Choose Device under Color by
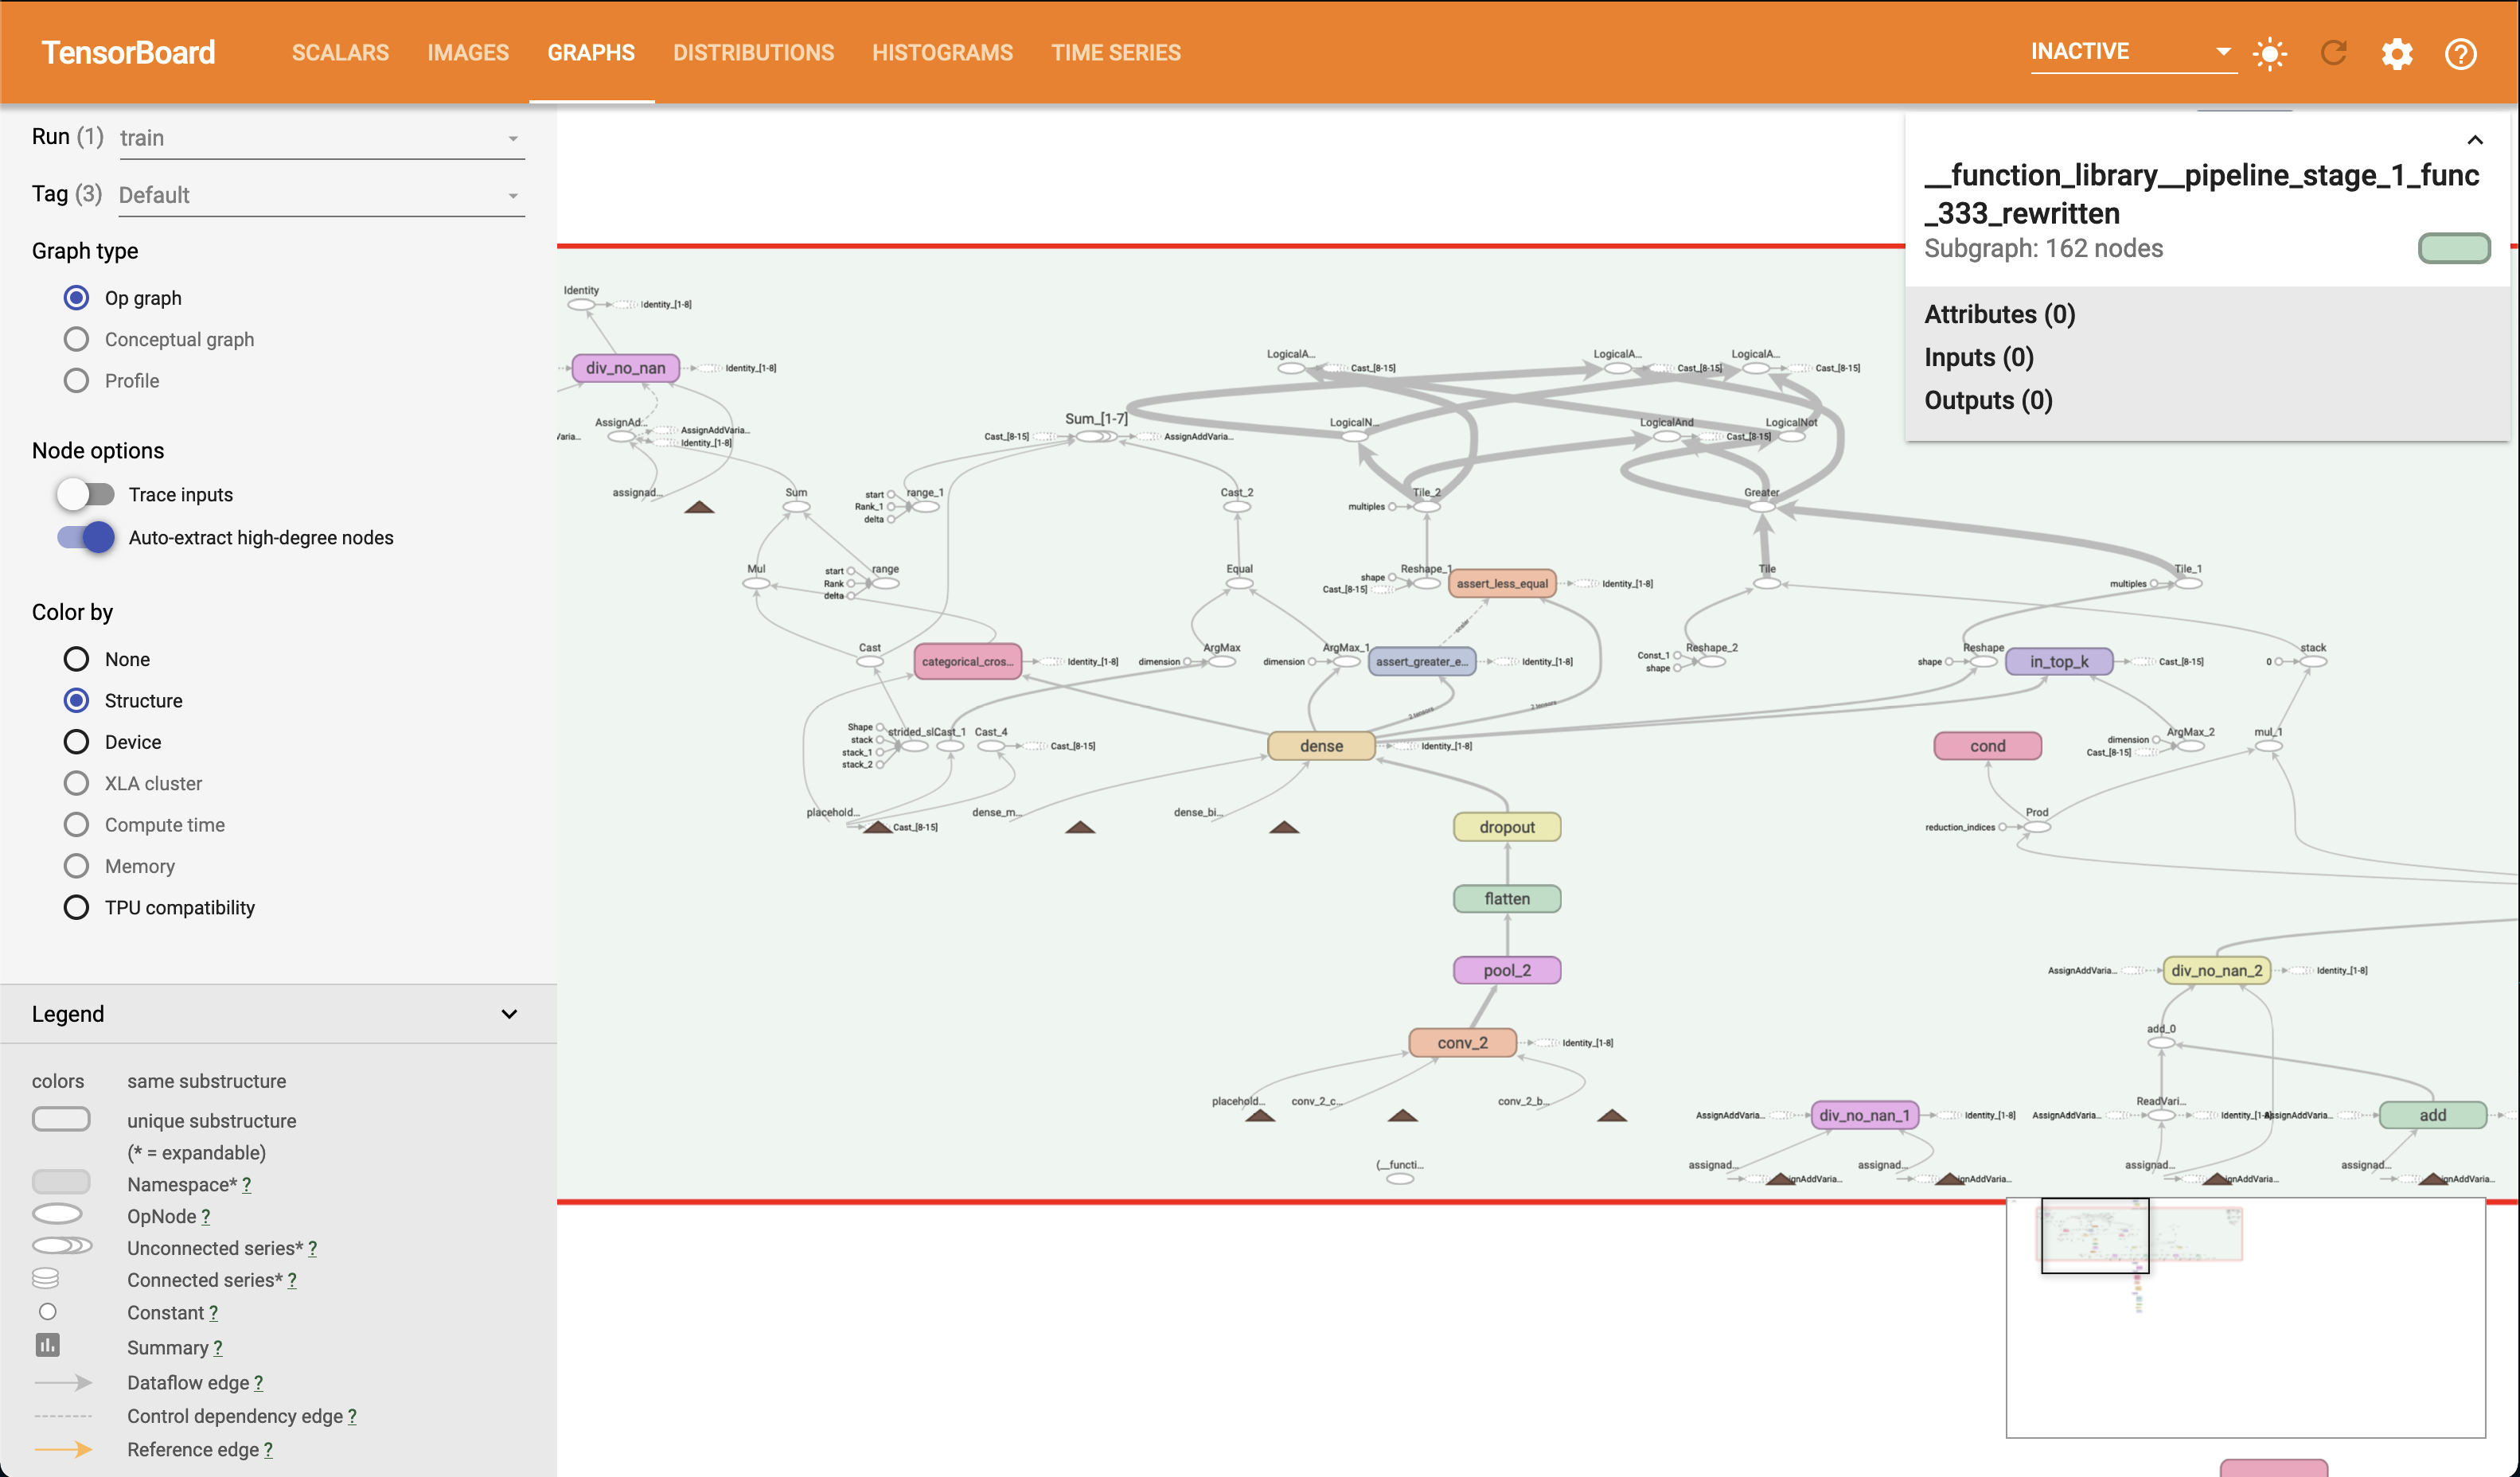The width and height of the screenshot is (2520, 1477). 76,742
